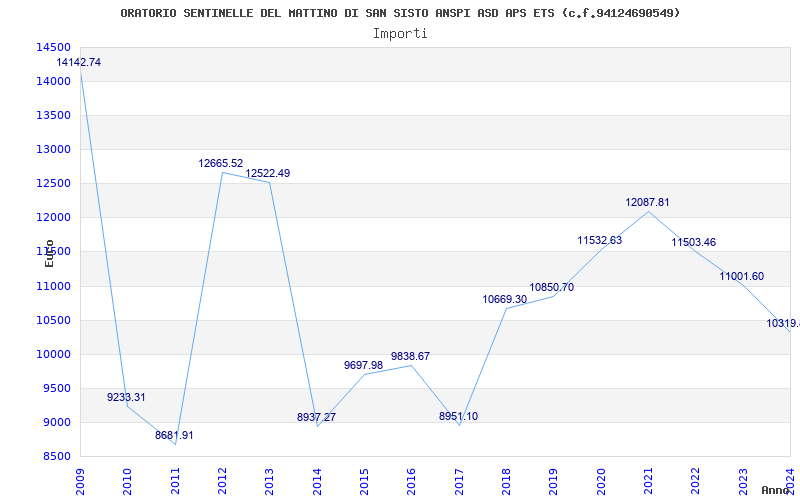Click the 9838.67 data label
This screenshot has width=800, height=500.
pos(410,356)
